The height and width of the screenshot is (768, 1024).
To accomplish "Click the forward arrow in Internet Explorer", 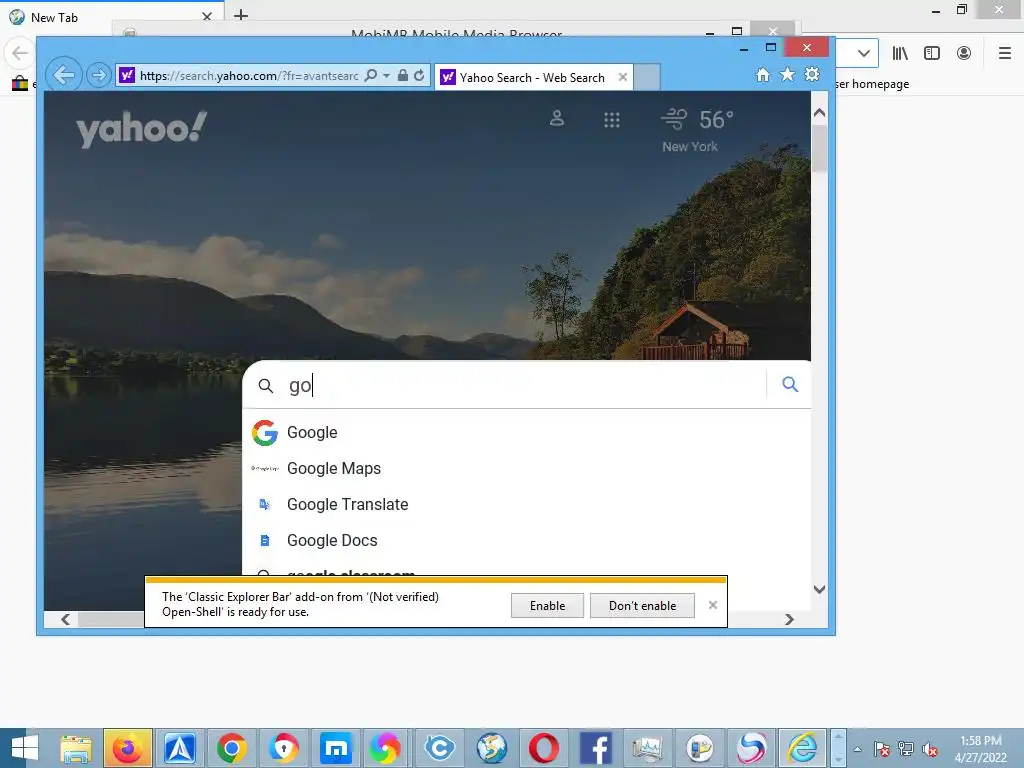I will pos(99,76).
